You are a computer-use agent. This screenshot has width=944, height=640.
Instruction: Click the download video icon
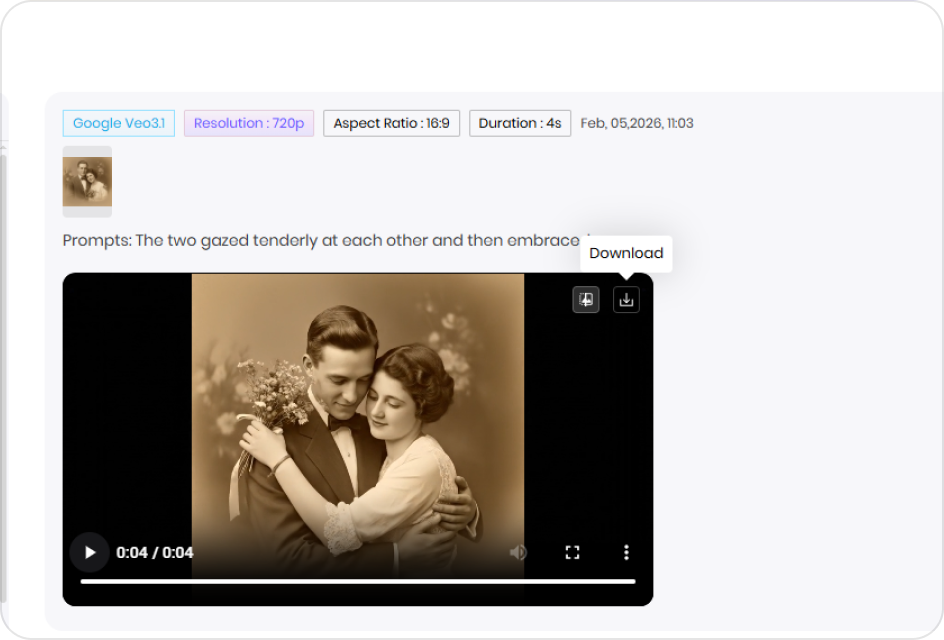point(626,299)
